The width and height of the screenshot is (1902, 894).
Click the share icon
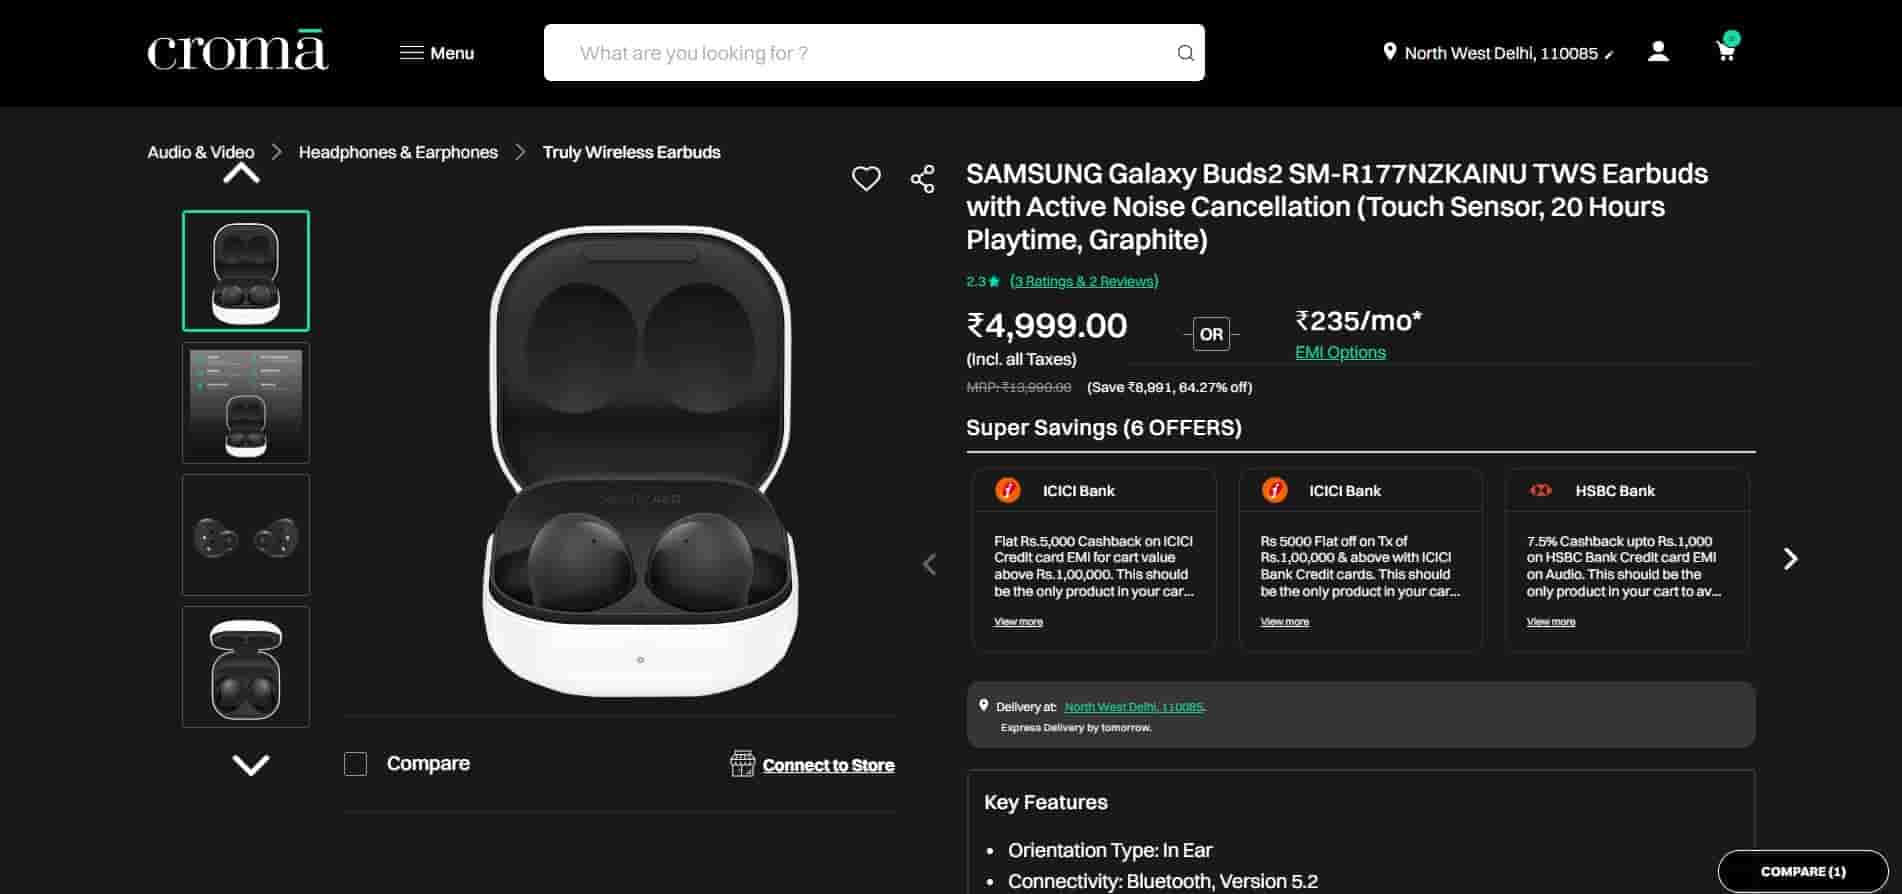click(922, 179)
